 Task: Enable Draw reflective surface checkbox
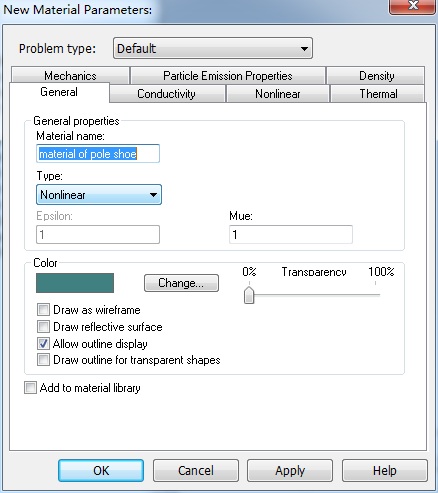(x=43, y=327)
